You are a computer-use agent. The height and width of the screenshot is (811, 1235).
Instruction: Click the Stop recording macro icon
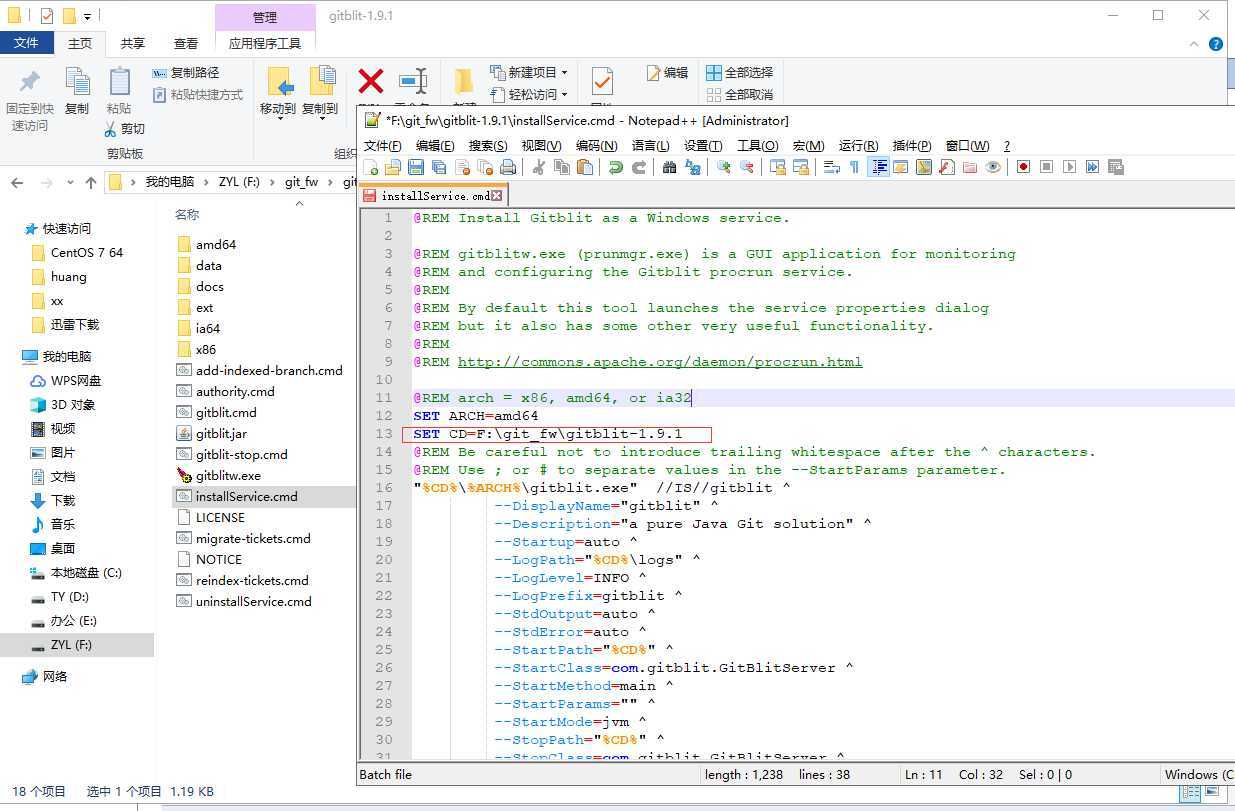tap(1046, 167)
